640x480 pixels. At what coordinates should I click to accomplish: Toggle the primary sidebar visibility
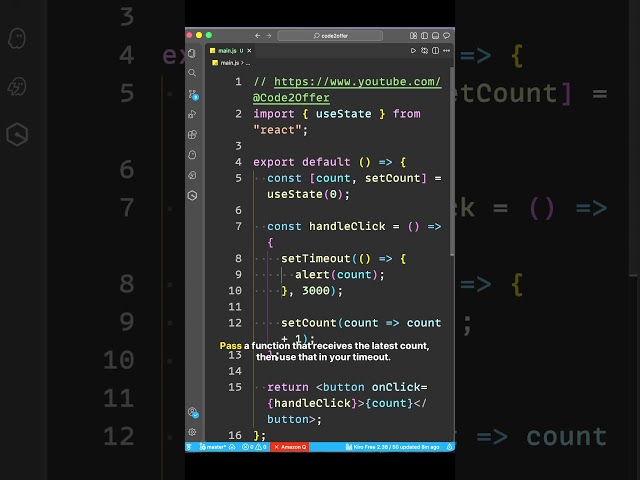click(424, 36)
